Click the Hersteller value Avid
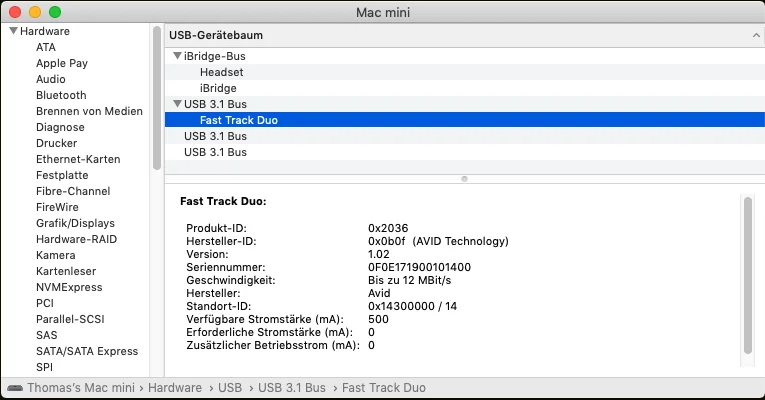The image size is (765, 400). (x=379, y=293)
